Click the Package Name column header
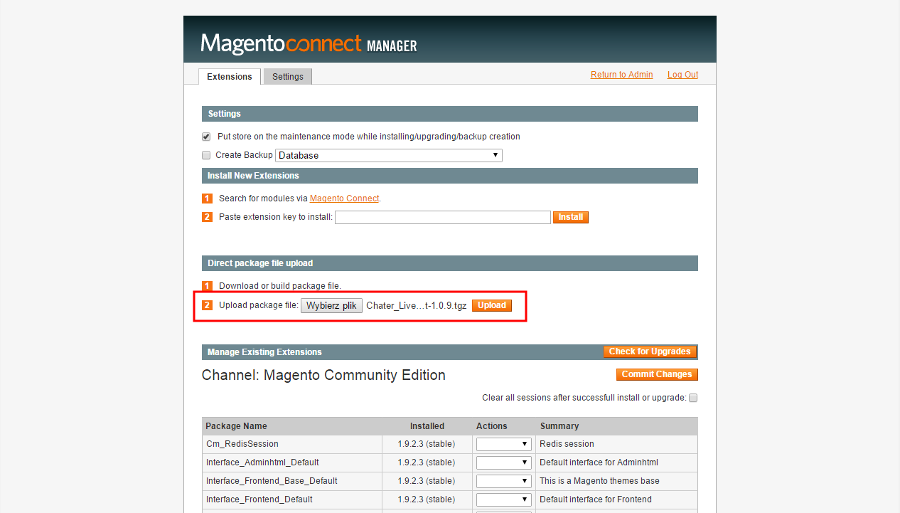 (236, 426)
